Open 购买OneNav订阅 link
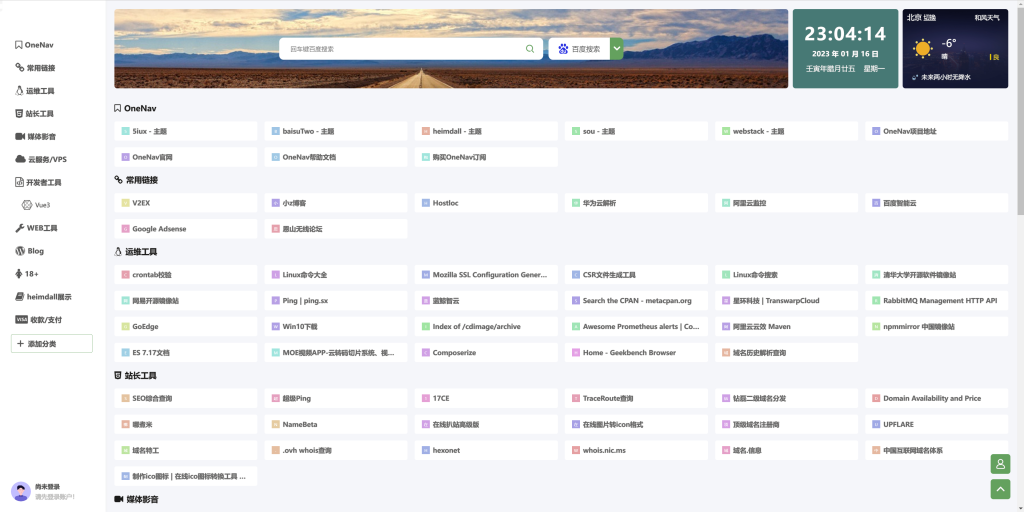 (x=486, y=157)
